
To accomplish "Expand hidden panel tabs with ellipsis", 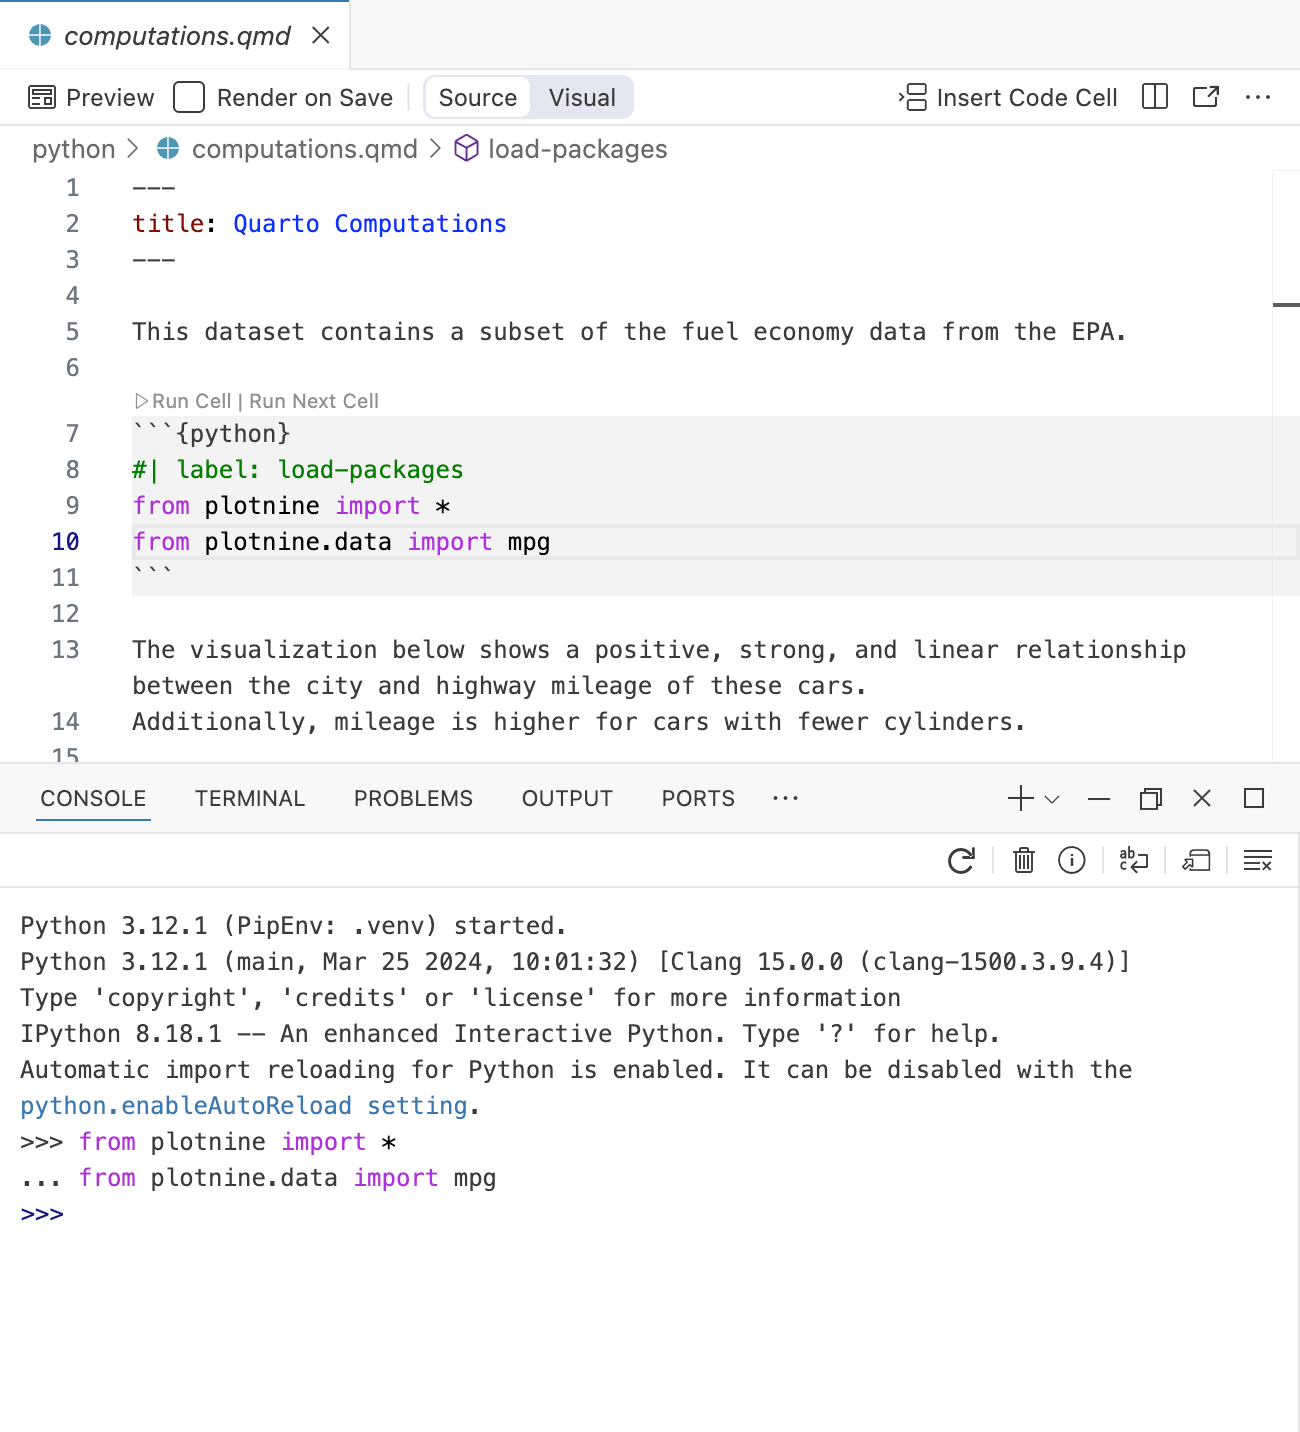I will pyautogui.click(x=786, y=798).
